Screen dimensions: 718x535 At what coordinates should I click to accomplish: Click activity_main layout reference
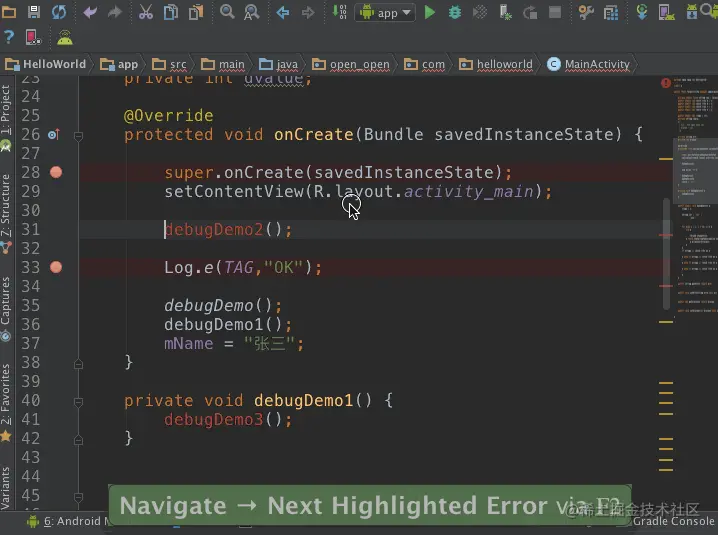[x=468, y=192]
